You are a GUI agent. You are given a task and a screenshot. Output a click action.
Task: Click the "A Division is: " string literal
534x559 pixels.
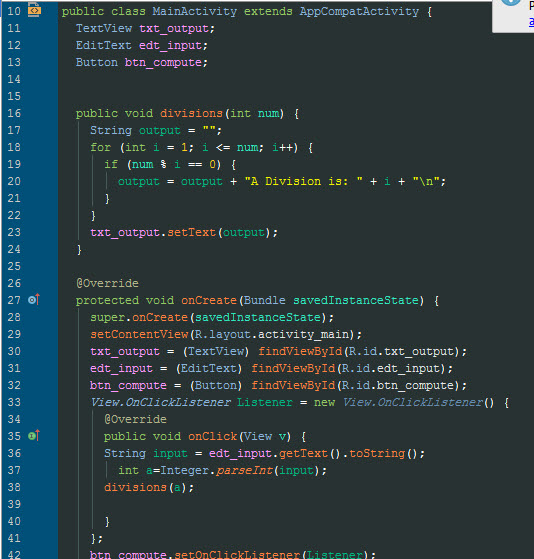click(x=303, y=181)
